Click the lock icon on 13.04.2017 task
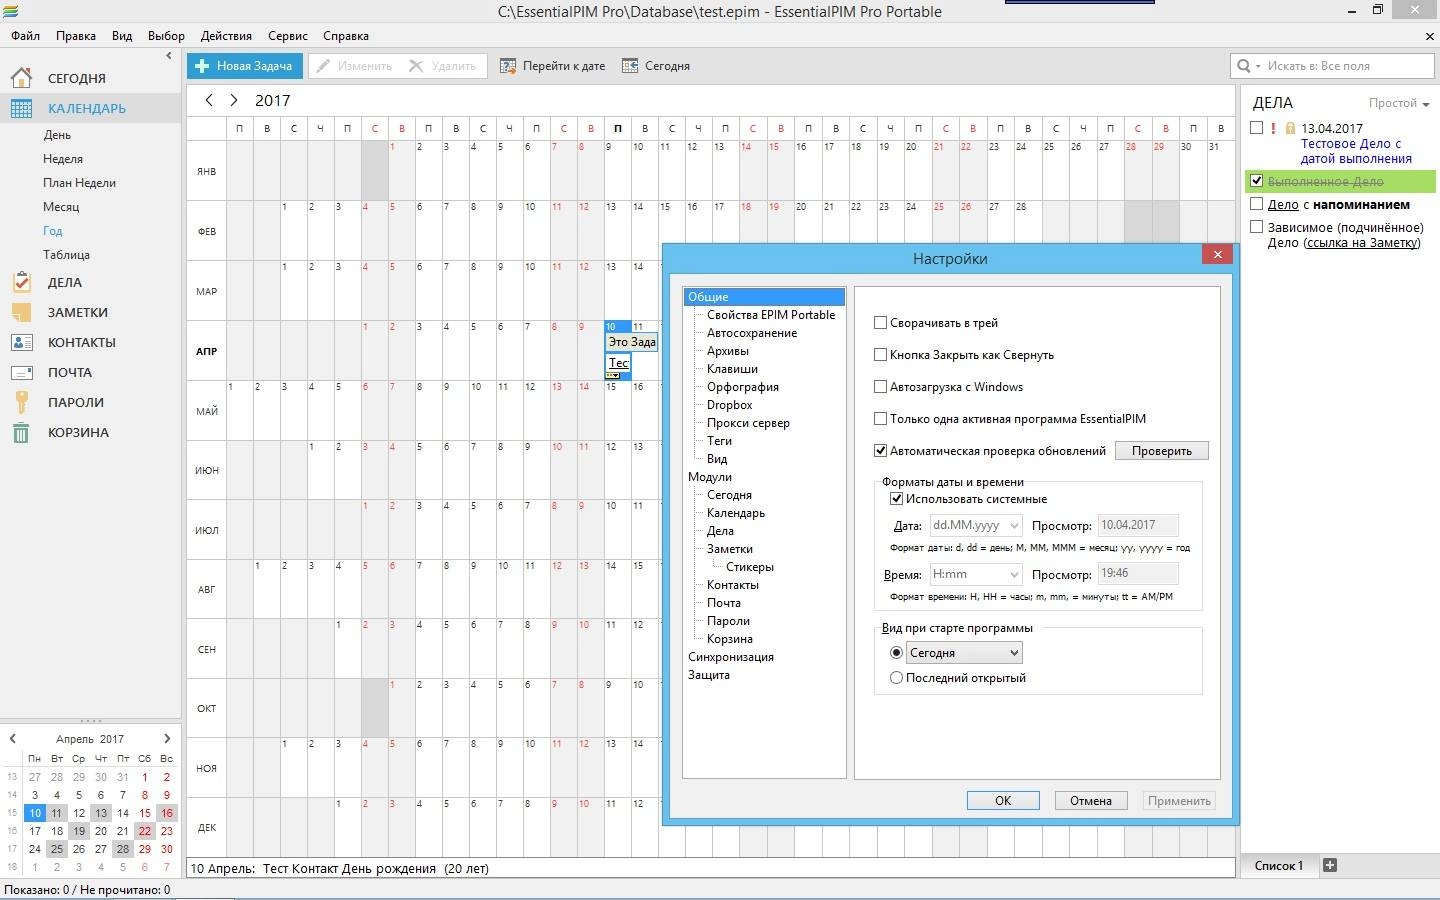The width and height of the screenshot is (1440, 900). click(1290, 128)
